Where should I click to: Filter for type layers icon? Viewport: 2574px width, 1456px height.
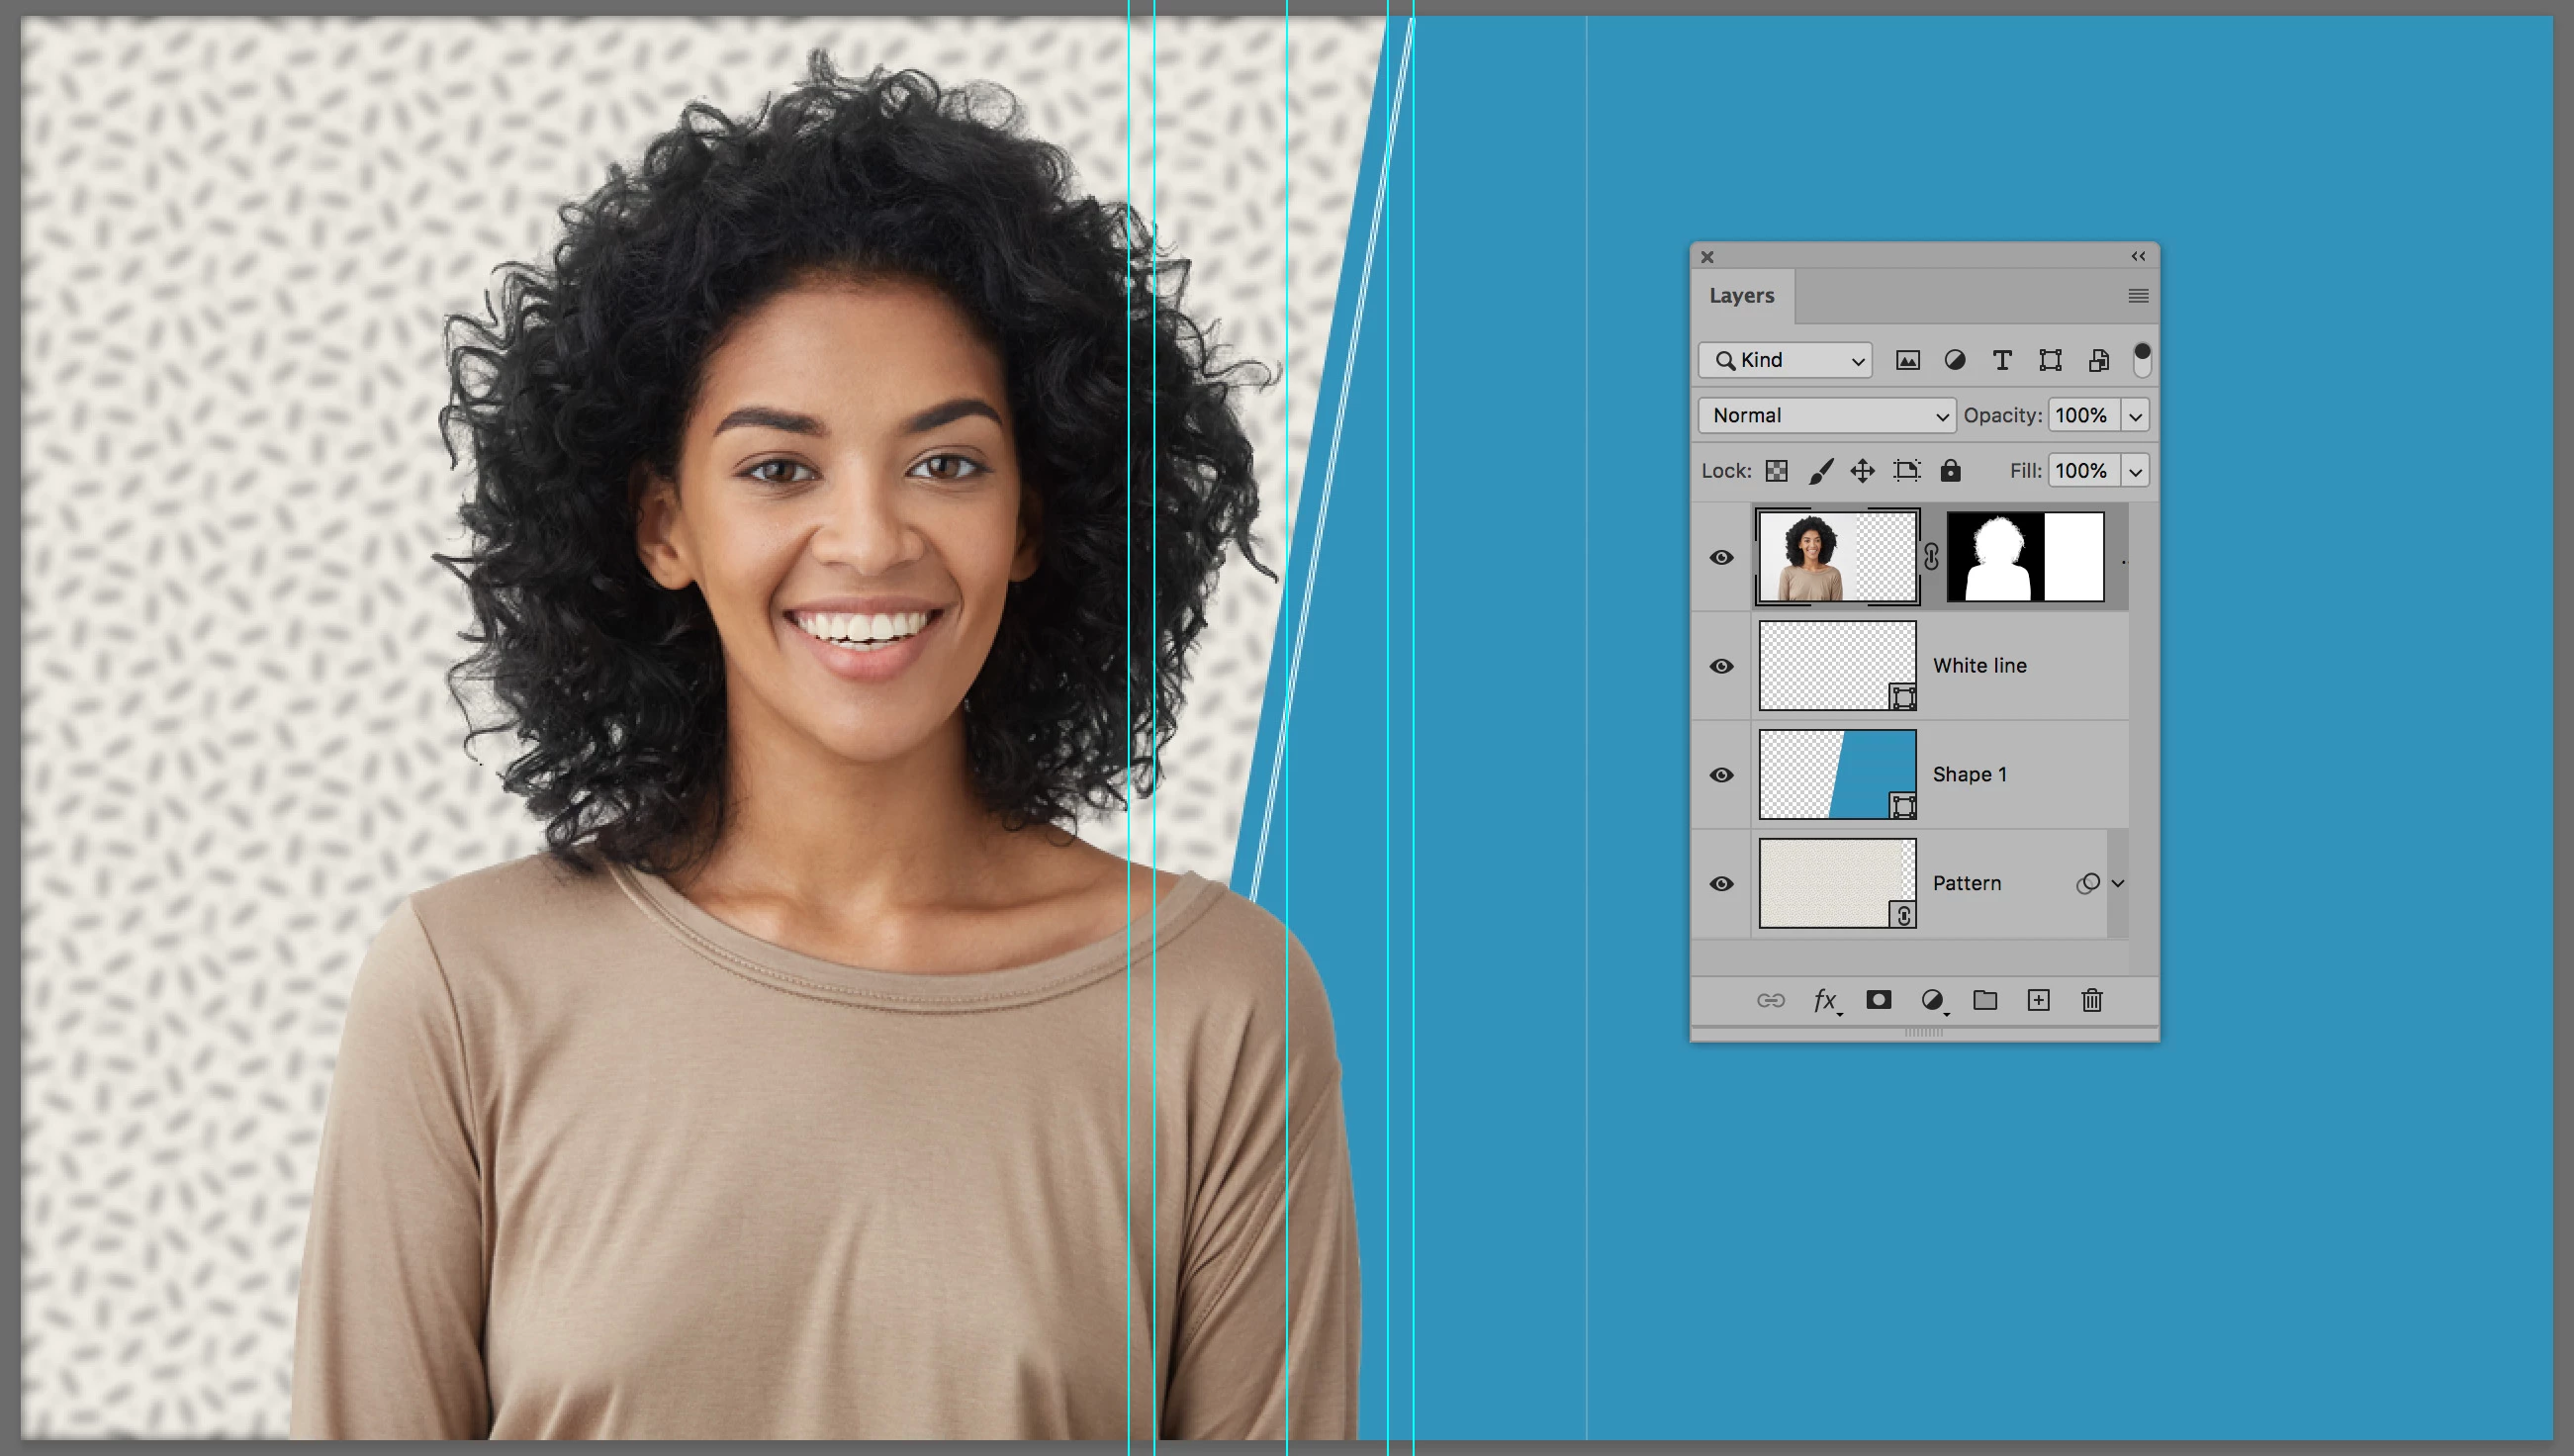point(2001,360)
